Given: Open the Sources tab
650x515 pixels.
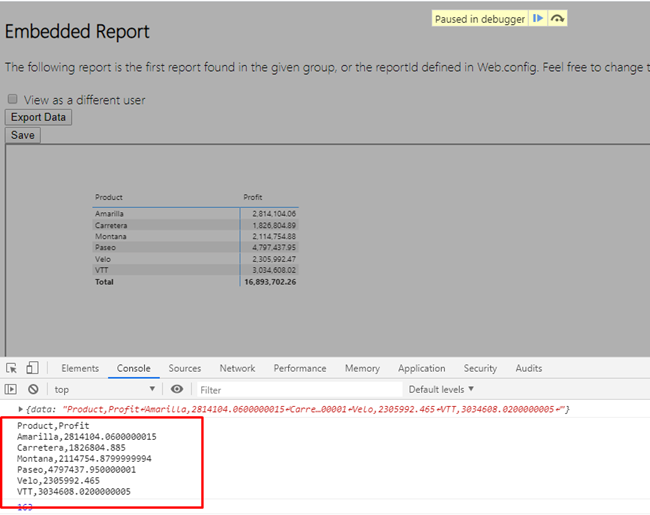Looking at the screenshot, I should [184, 368].
